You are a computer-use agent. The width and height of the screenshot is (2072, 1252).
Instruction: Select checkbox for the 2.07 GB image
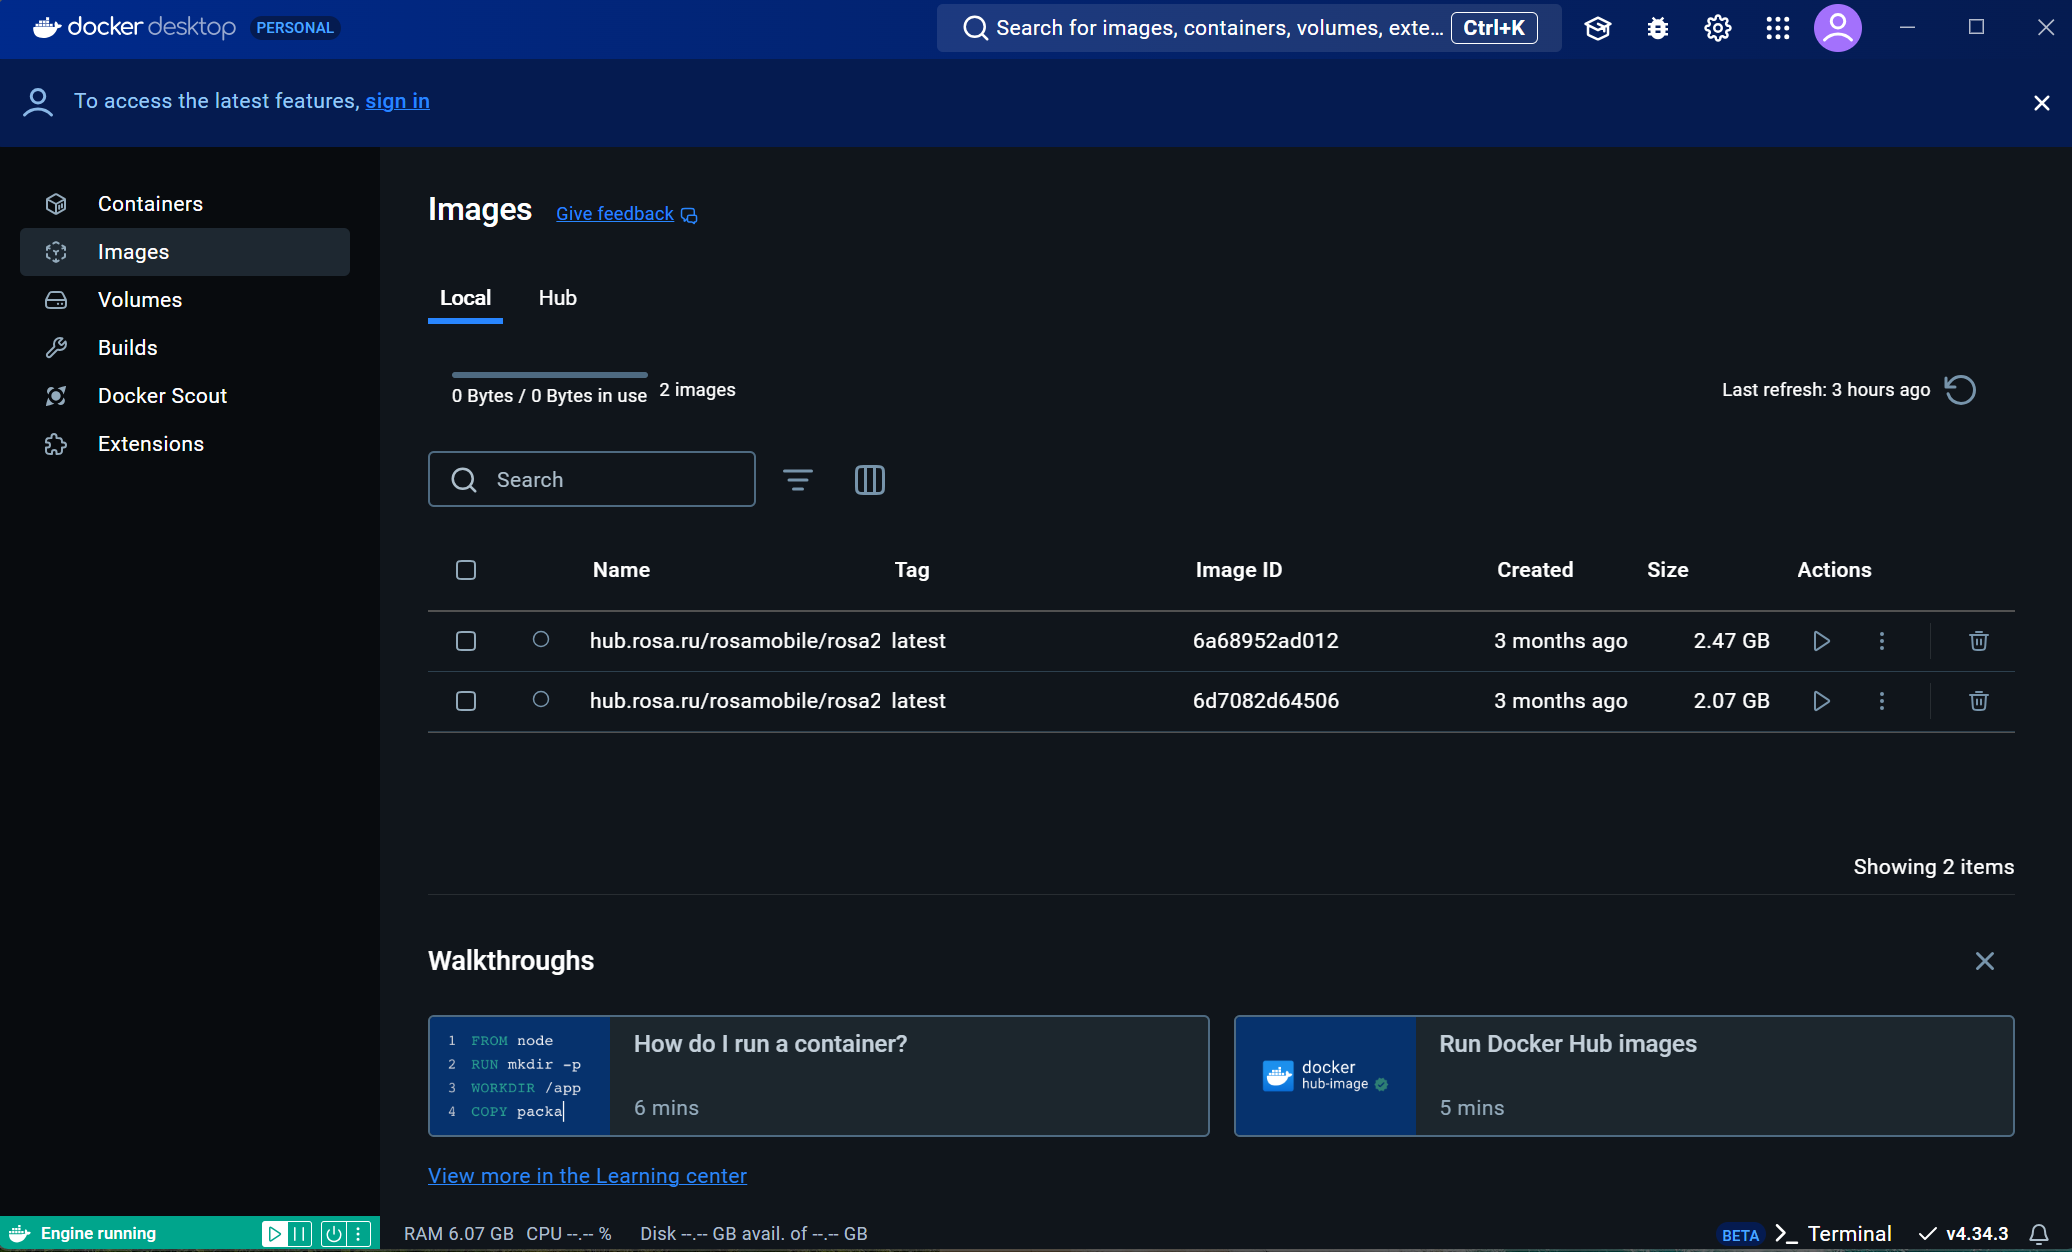[x=466, y=701]
